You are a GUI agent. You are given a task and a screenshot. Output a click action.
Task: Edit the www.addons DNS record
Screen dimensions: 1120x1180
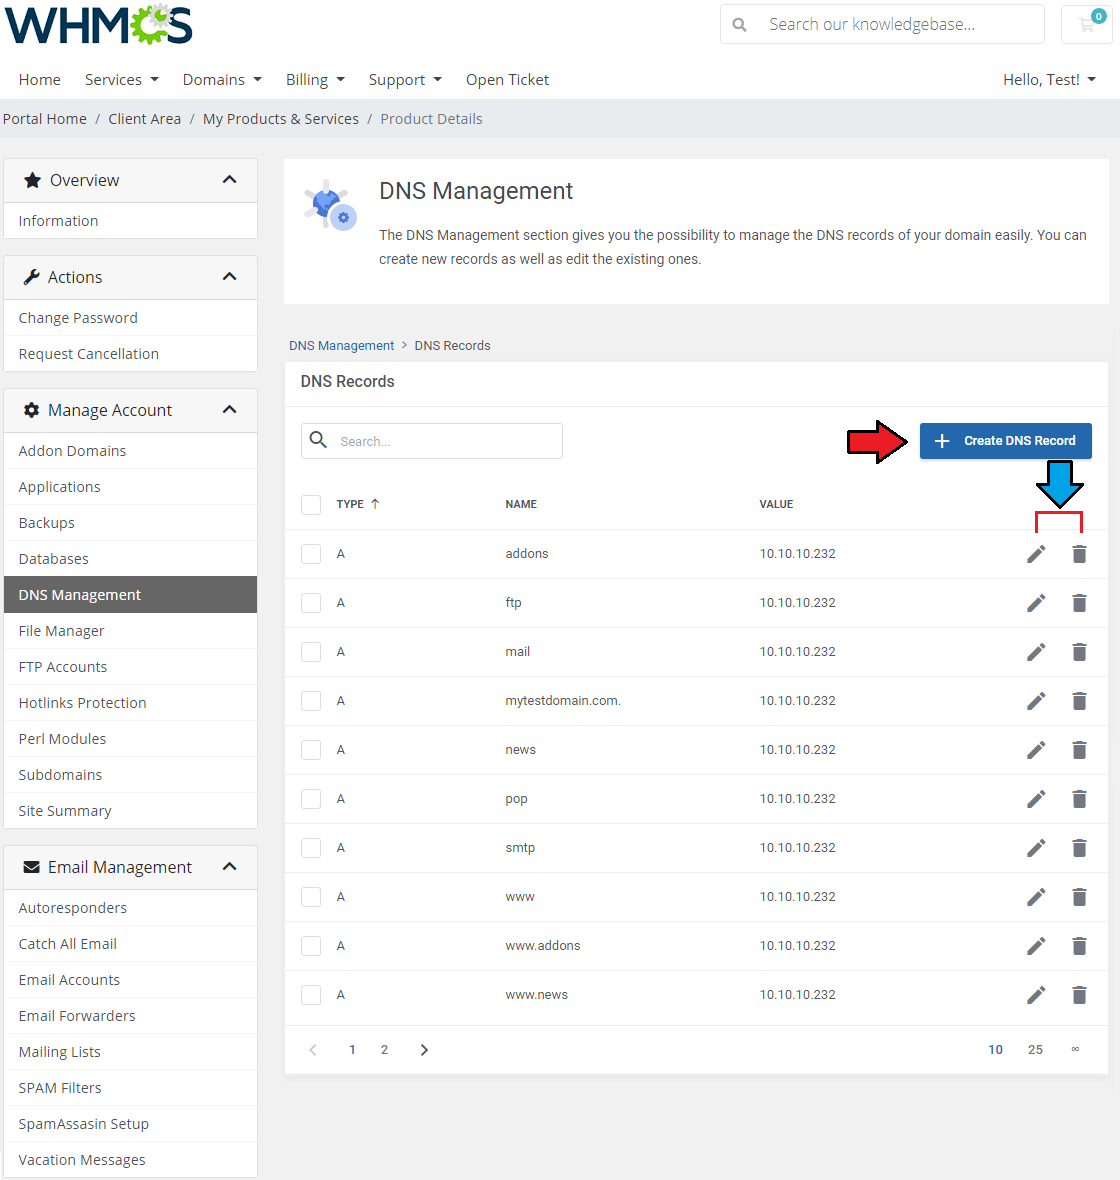click(x=1036, y=945)
